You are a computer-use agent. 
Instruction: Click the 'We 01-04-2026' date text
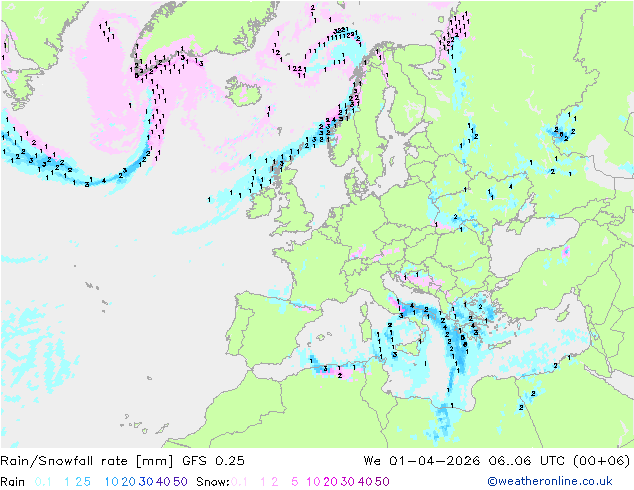[422, 461]
